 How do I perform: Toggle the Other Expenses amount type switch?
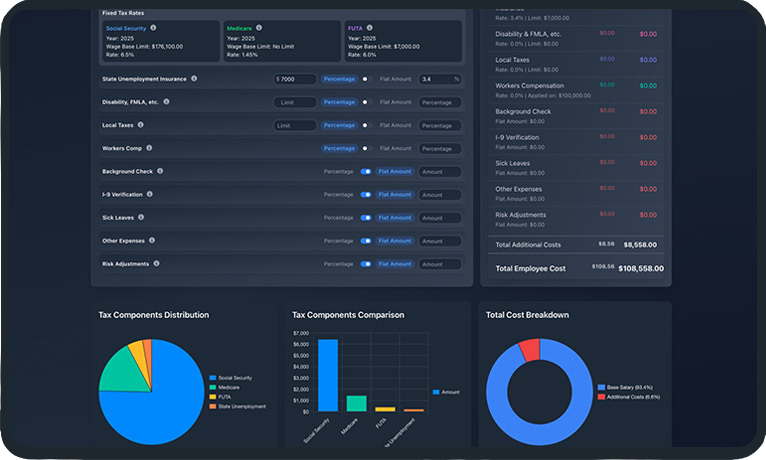[x=365, y=241]
